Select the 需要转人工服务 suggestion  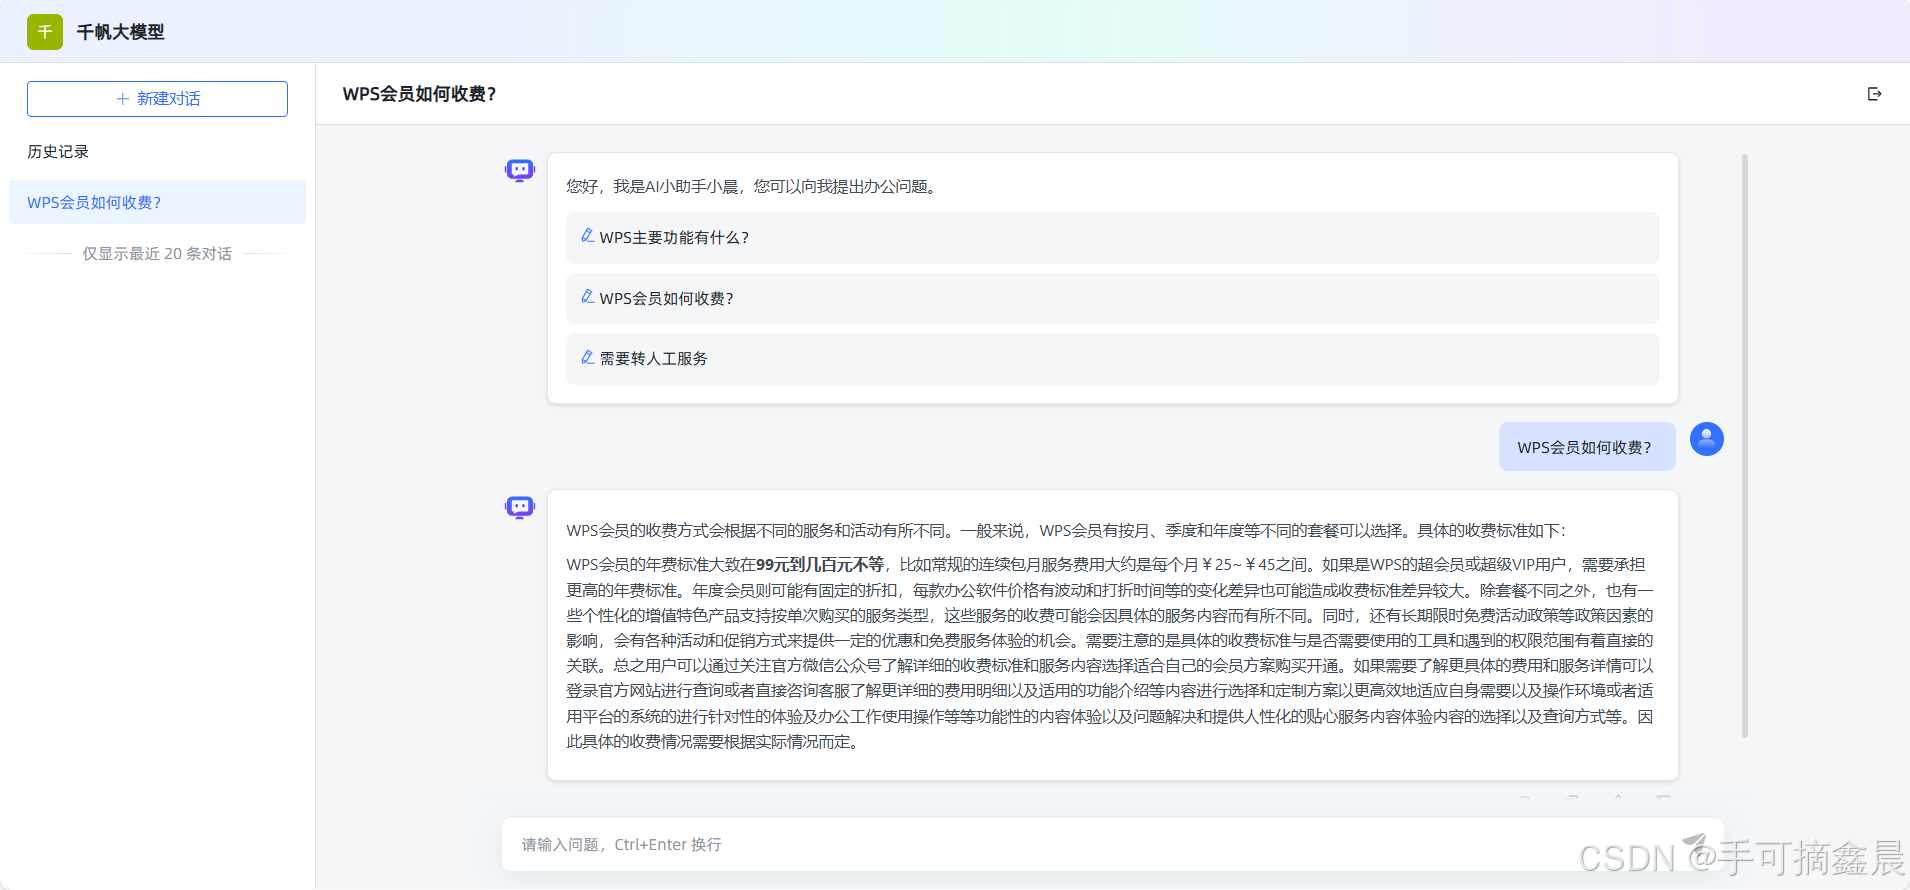(x=1112, y=359)
